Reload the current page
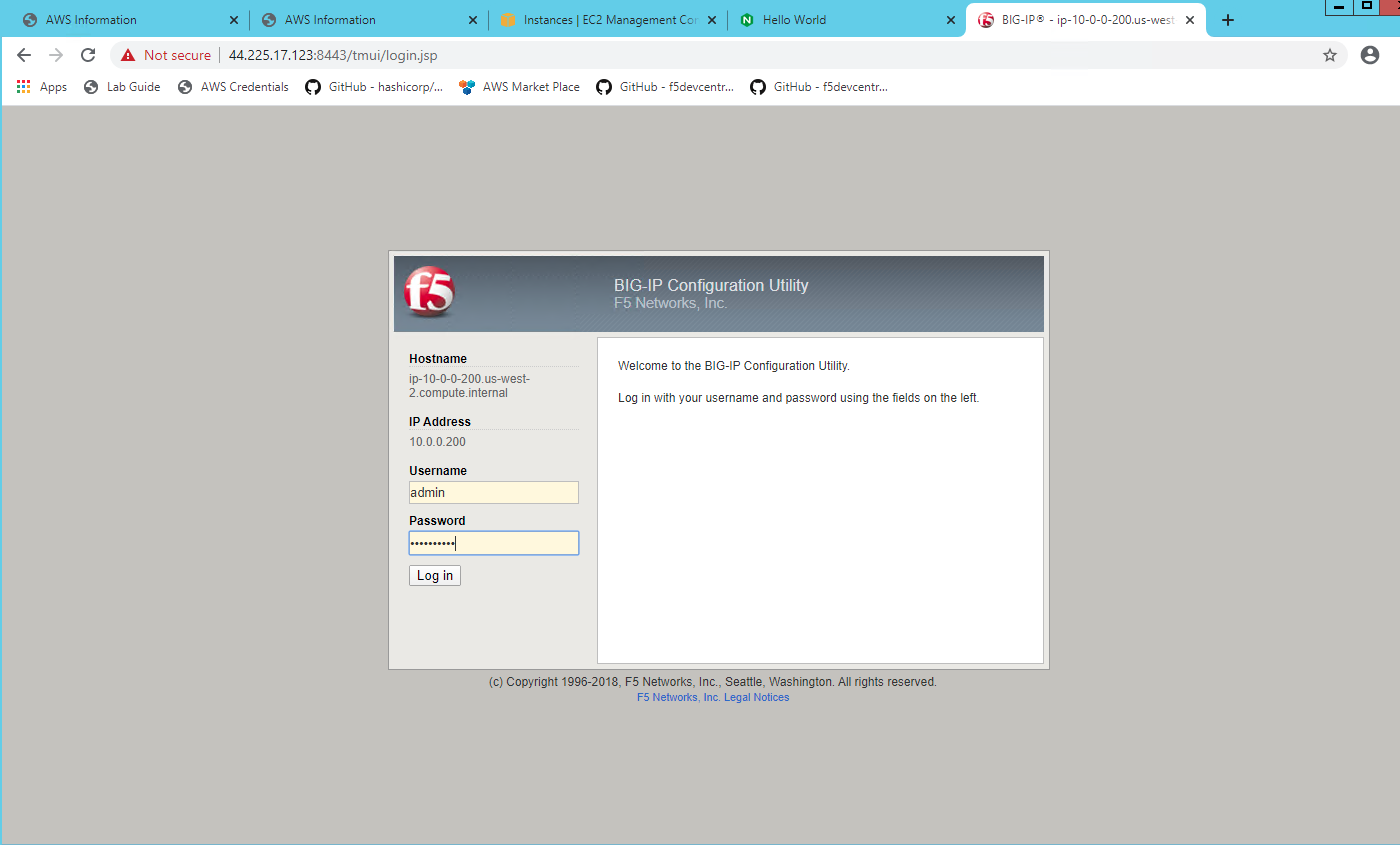The width and height of the screenshot is (1400, 845). (x=88, y=55)
